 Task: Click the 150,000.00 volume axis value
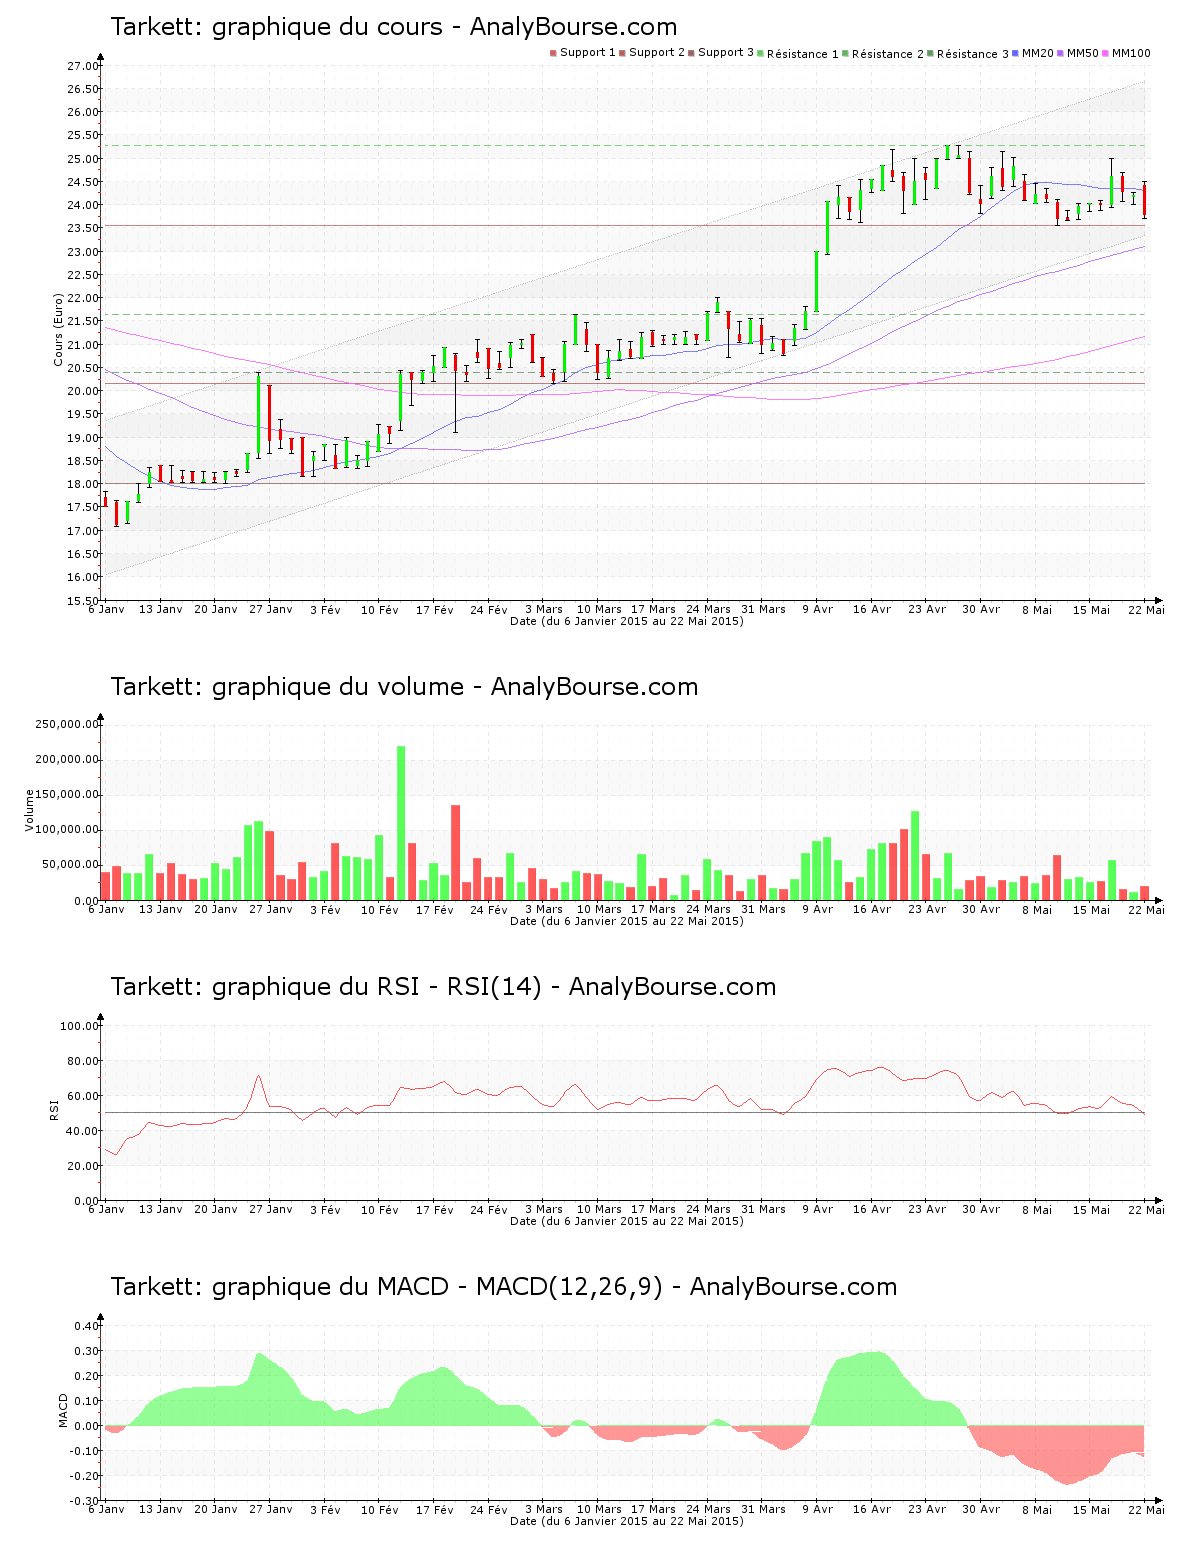(x=67, y=795)
